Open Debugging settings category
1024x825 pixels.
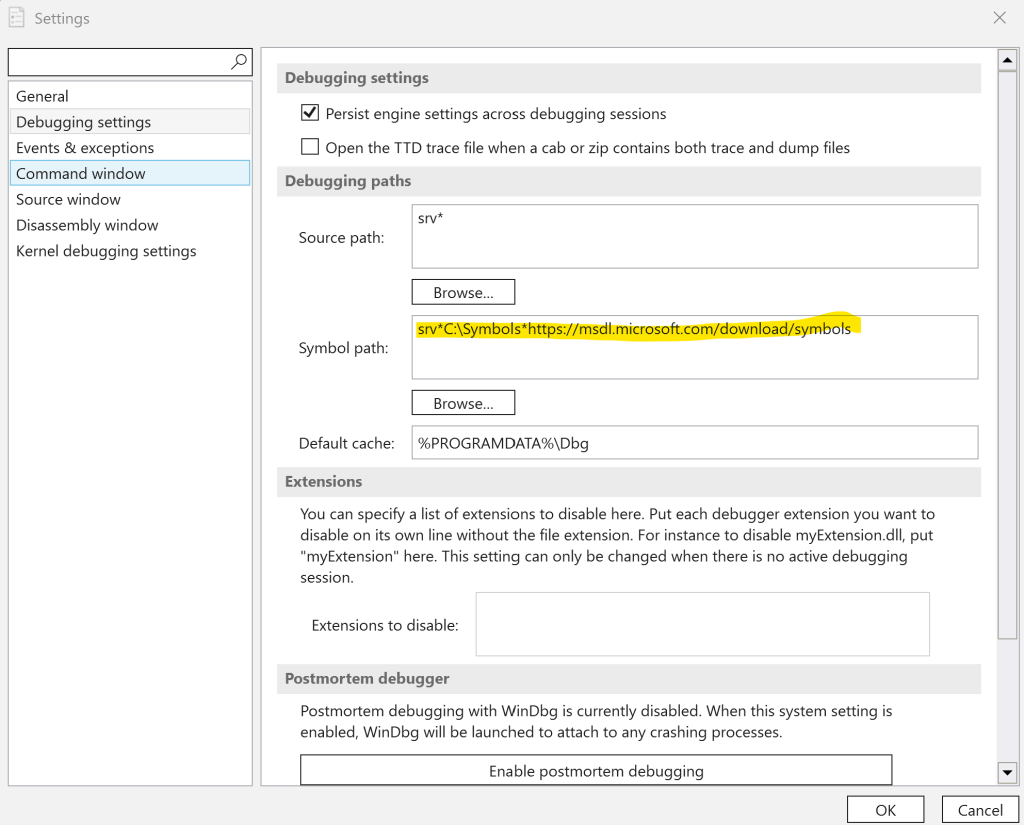[x=84, y=122]
